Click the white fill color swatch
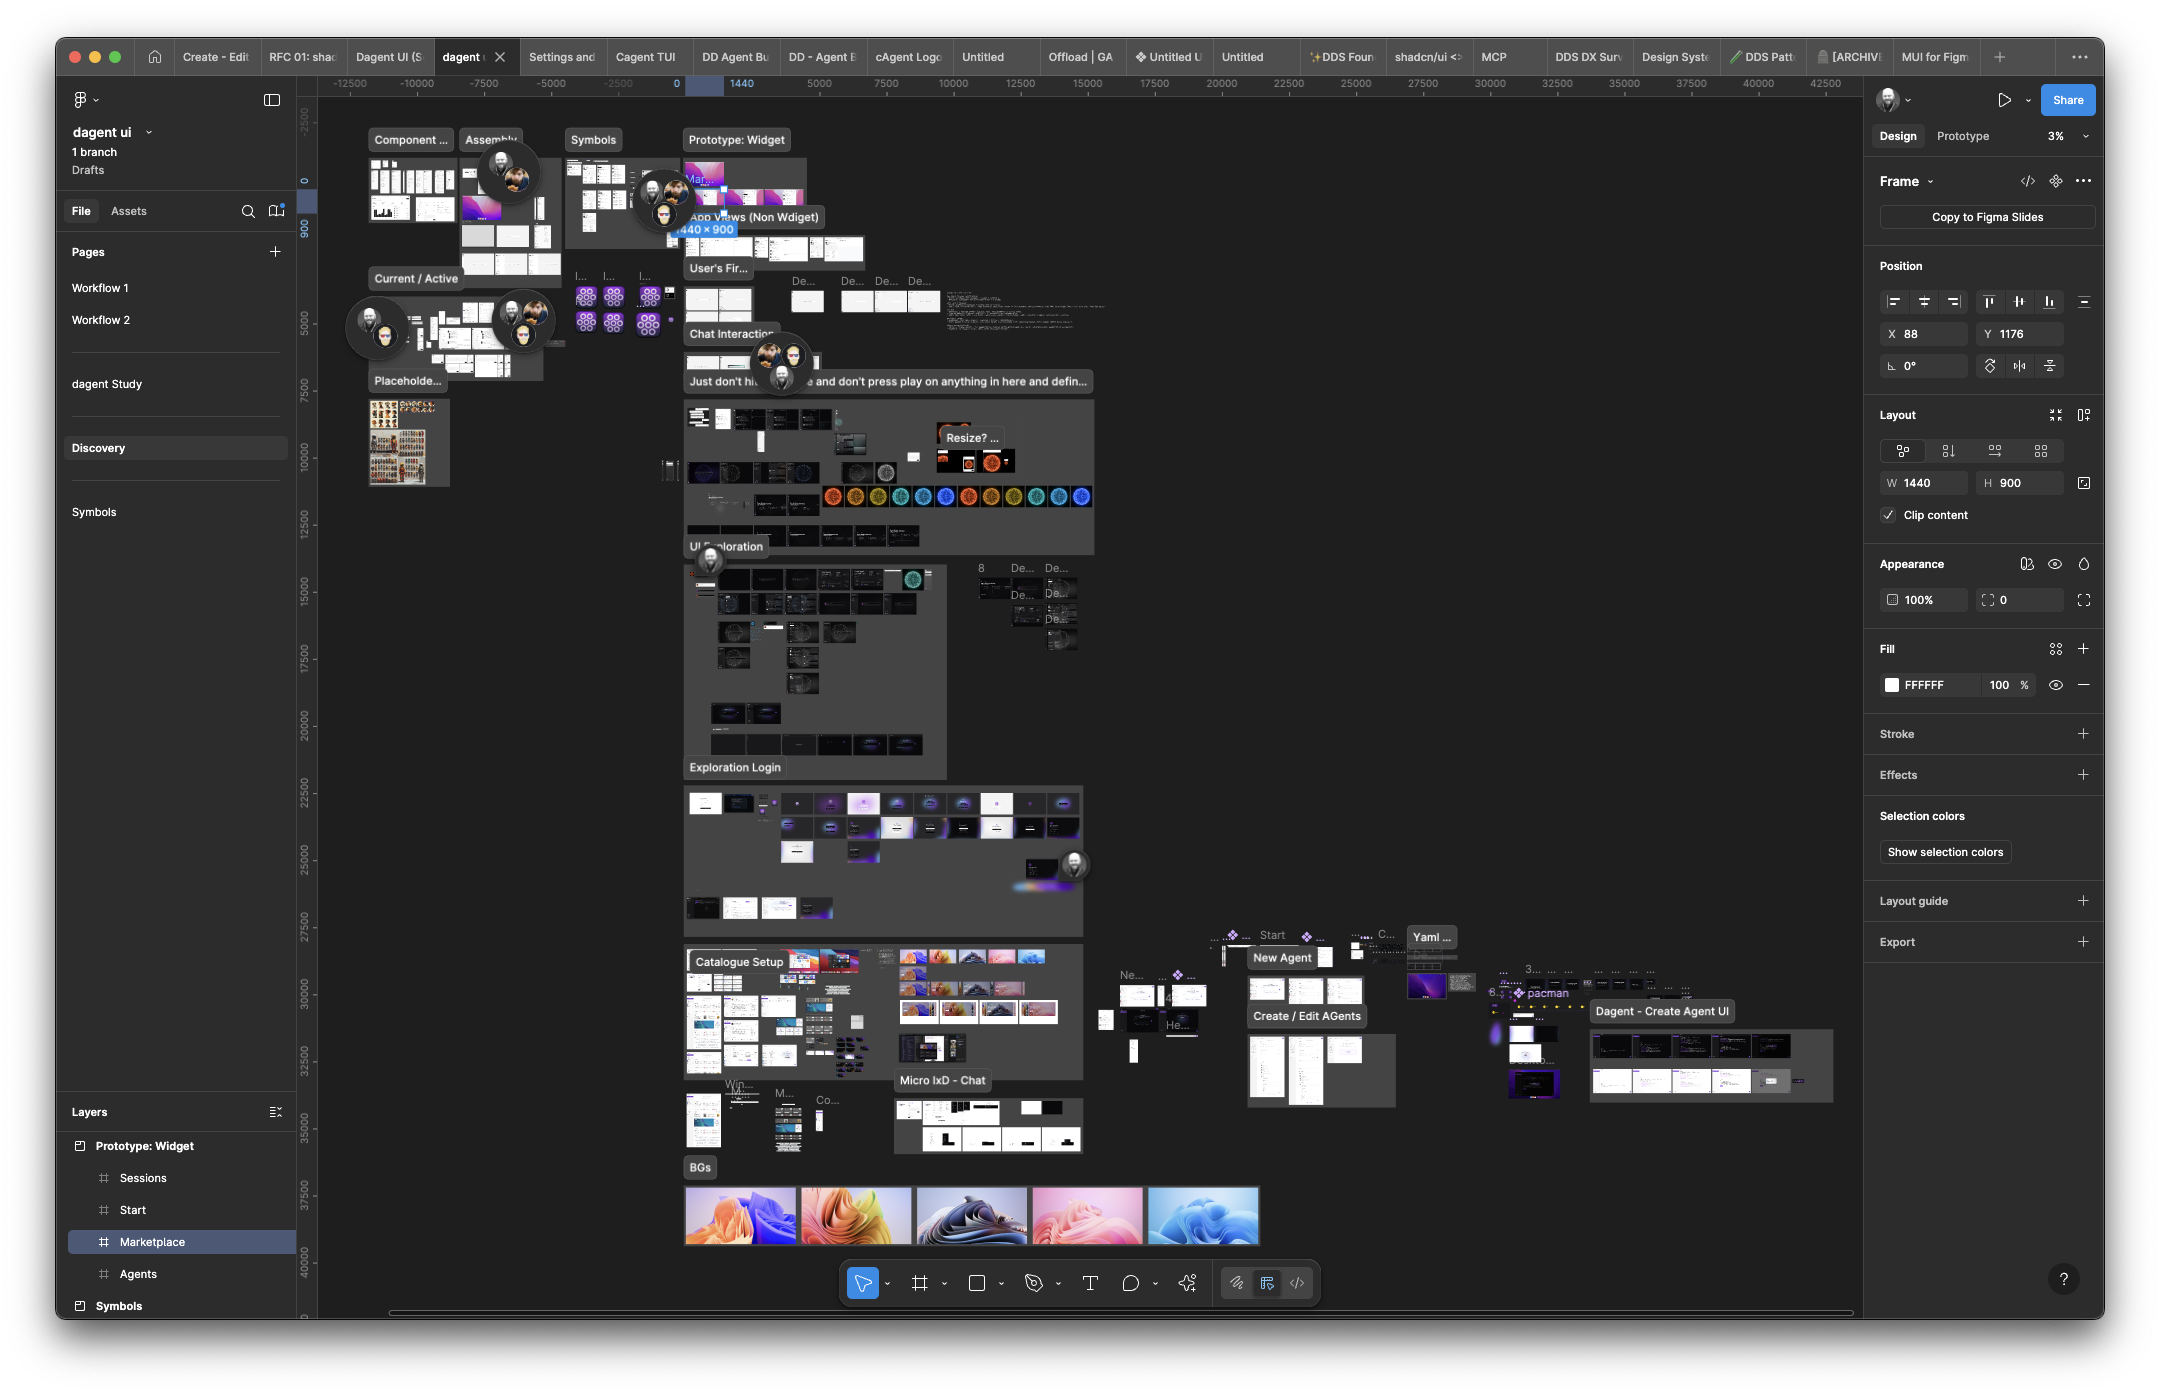The image size is (2160, 1393). (1892, 685)
